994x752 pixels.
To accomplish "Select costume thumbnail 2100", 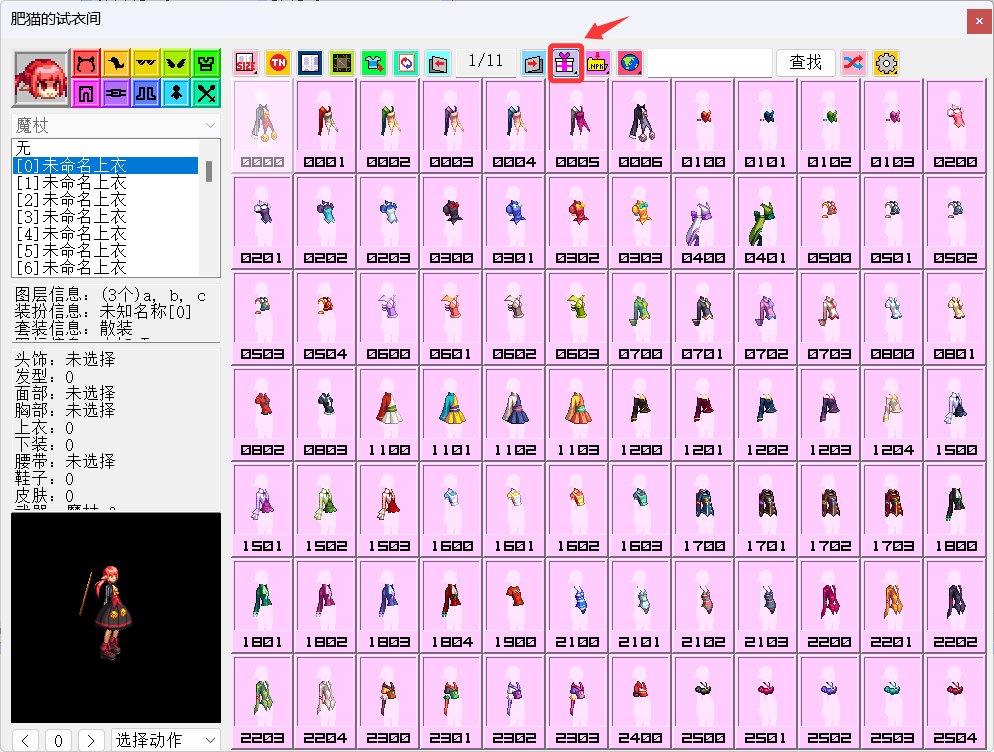I will point(578,606).
